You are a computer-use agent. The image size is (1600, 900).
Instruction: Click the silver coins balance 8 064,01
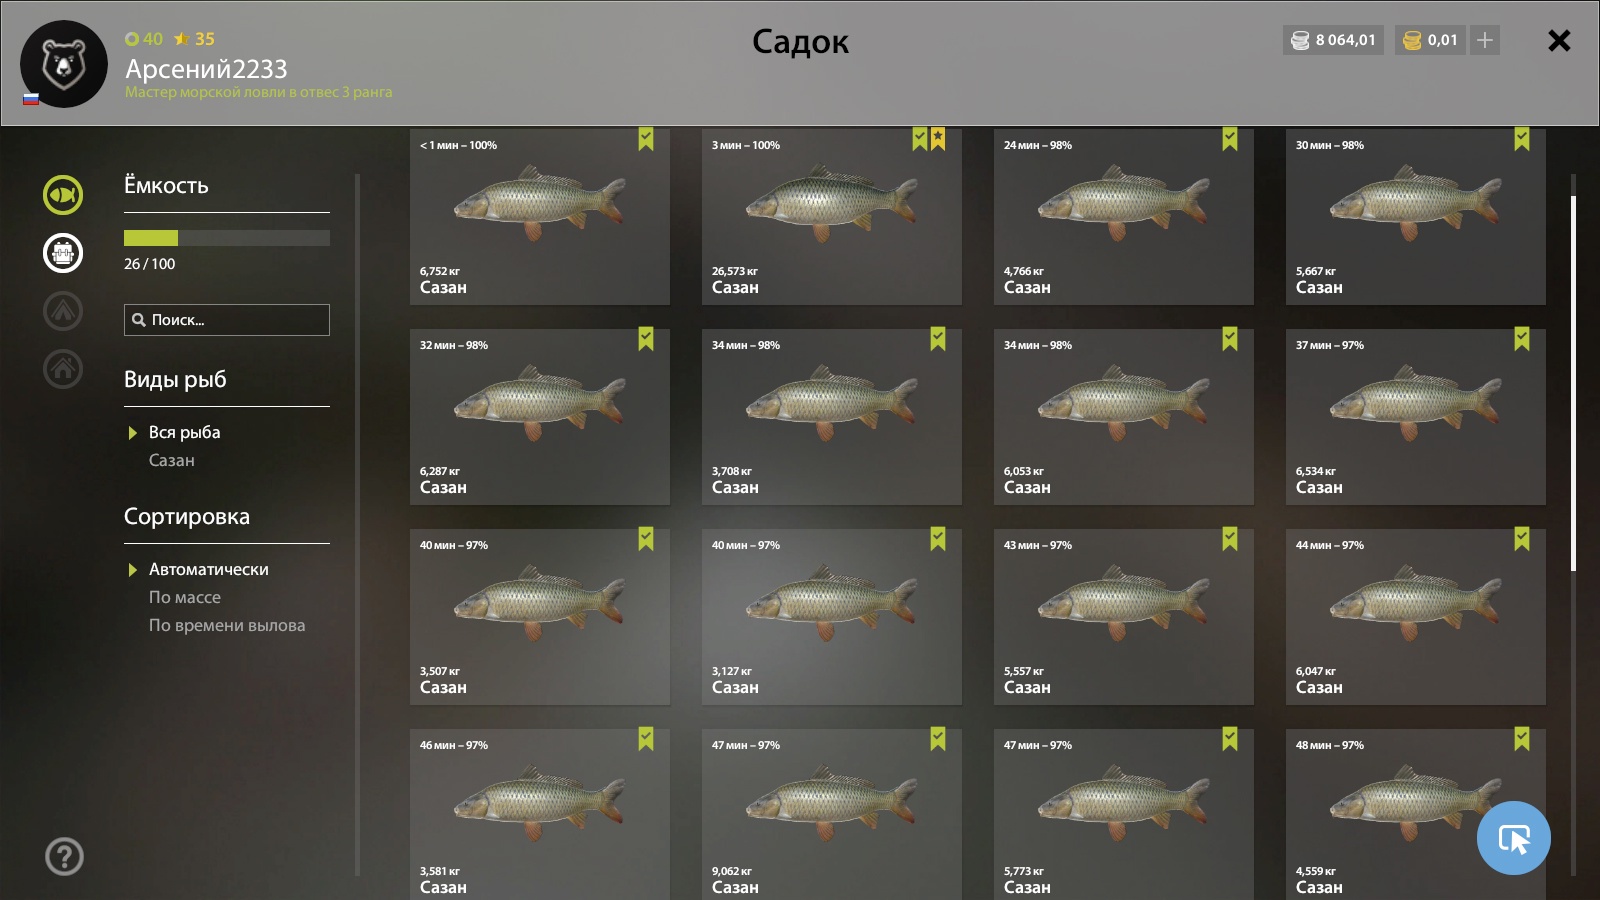(x=1334, y=40)
